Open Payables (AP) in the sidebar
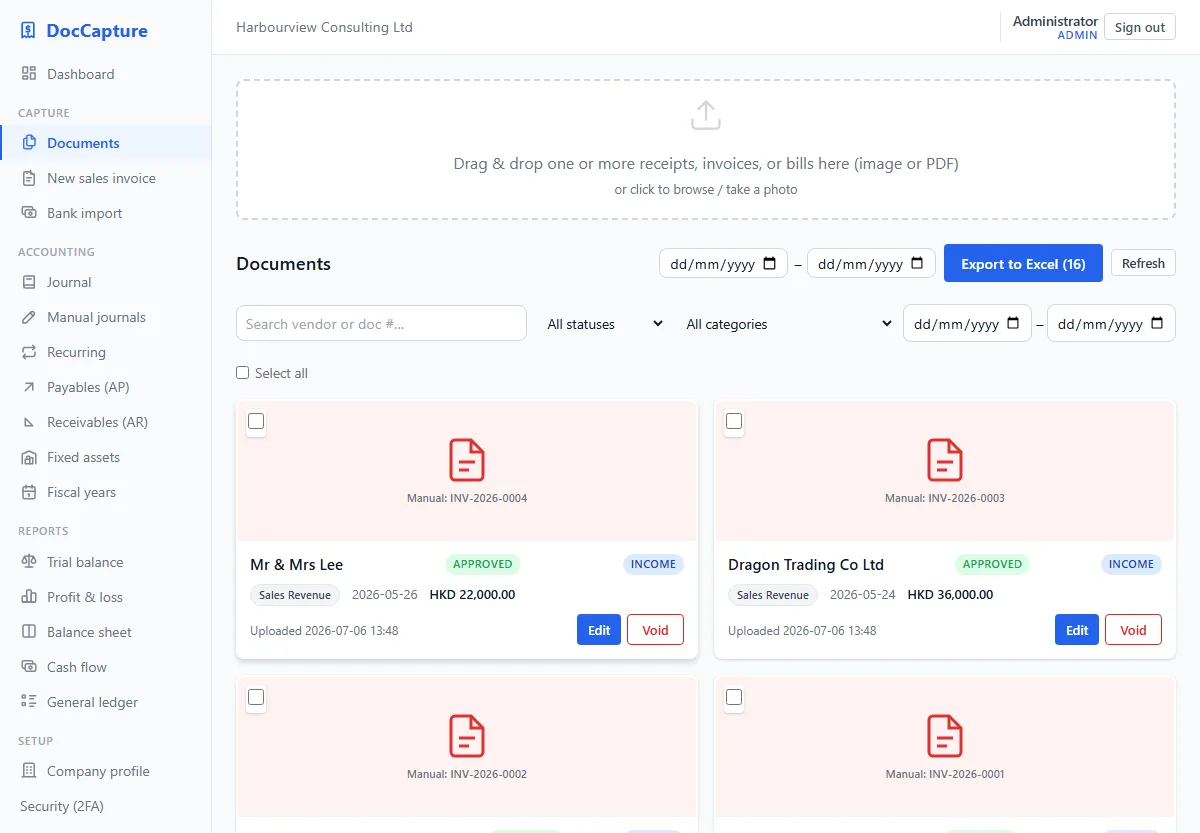1200x833 pixels. point(106,387)
